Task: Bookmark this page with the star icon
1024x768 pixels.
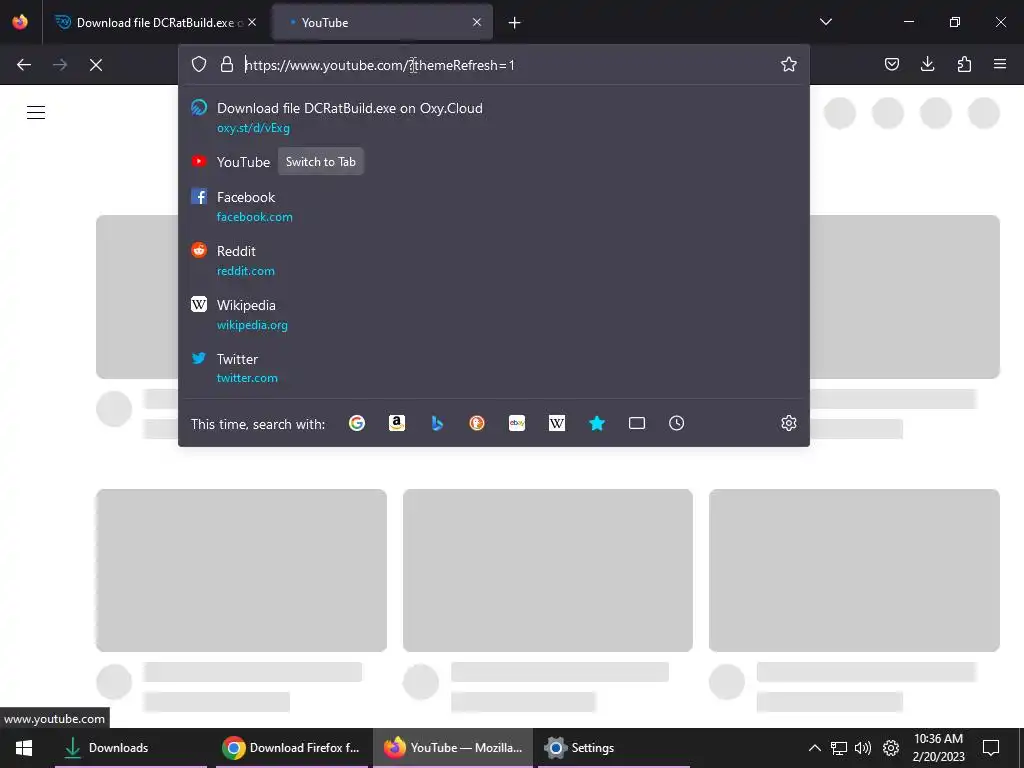Action: [789, 64]
